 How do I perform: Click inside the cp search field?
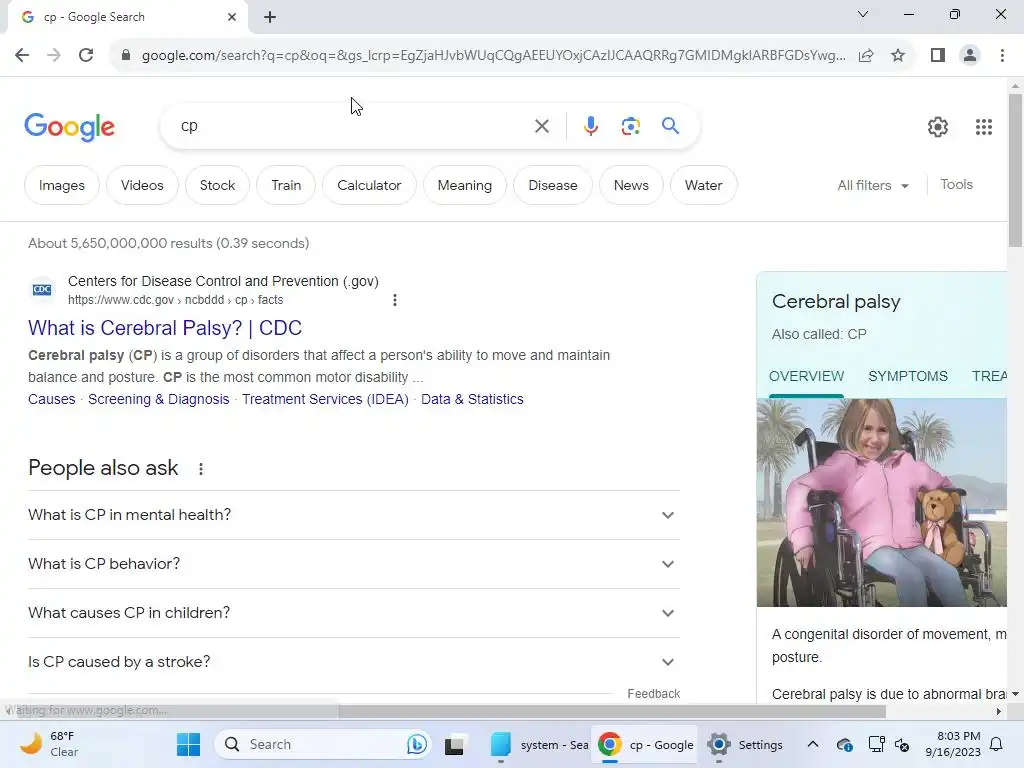[353, 126]
